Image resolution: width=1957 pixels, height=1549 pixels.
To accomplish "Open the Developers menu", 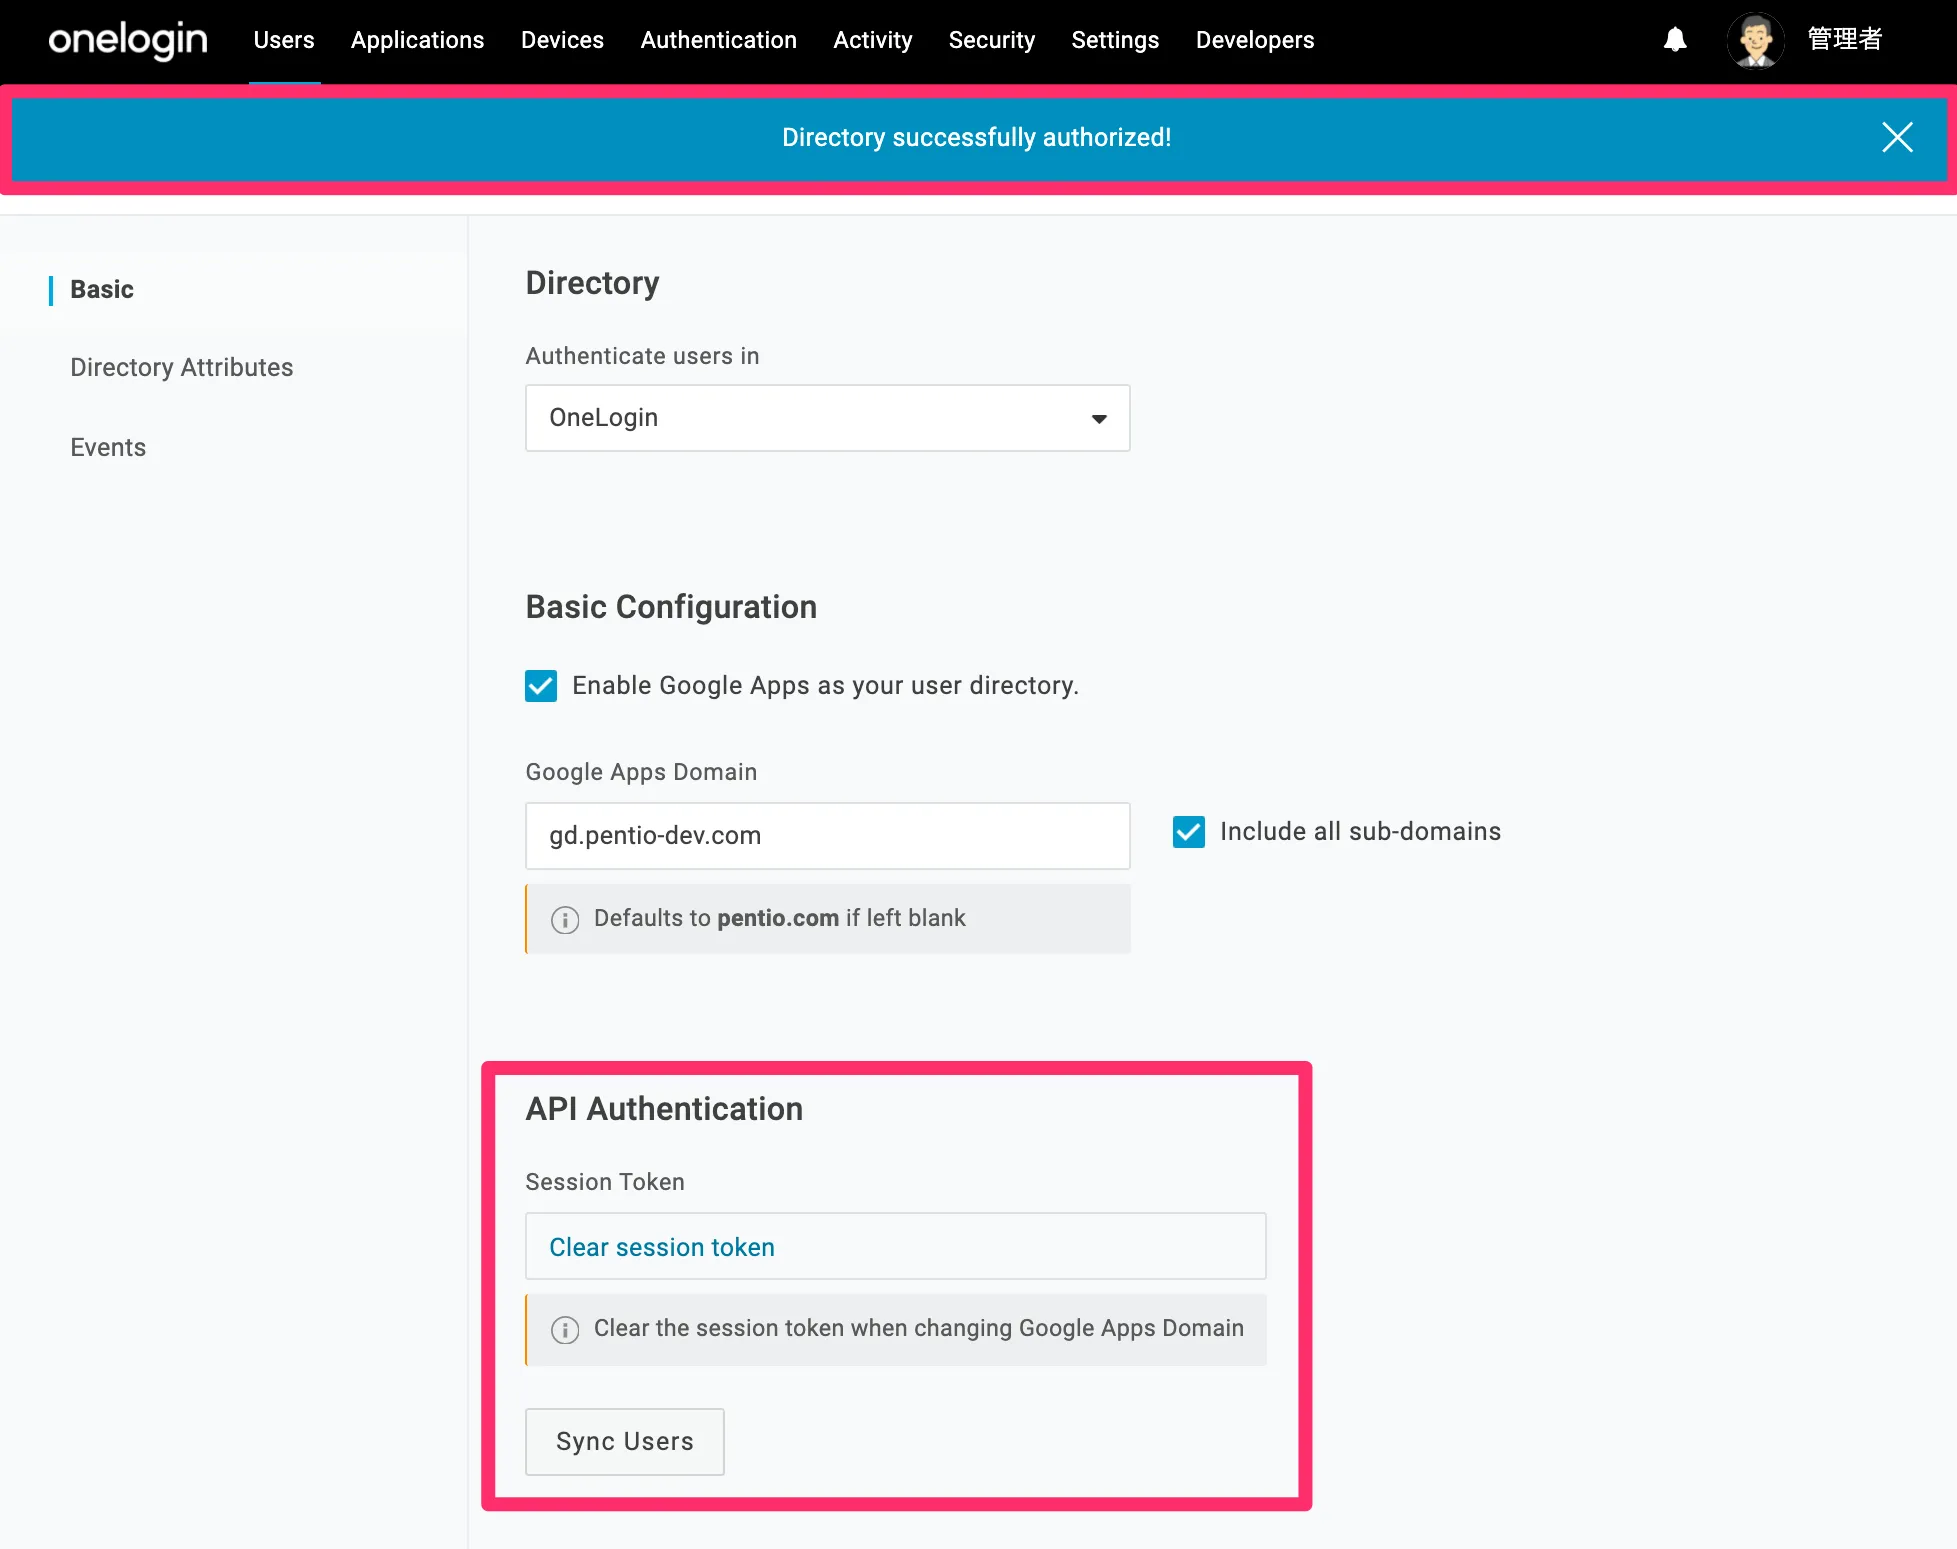I will pos(1254,40).
